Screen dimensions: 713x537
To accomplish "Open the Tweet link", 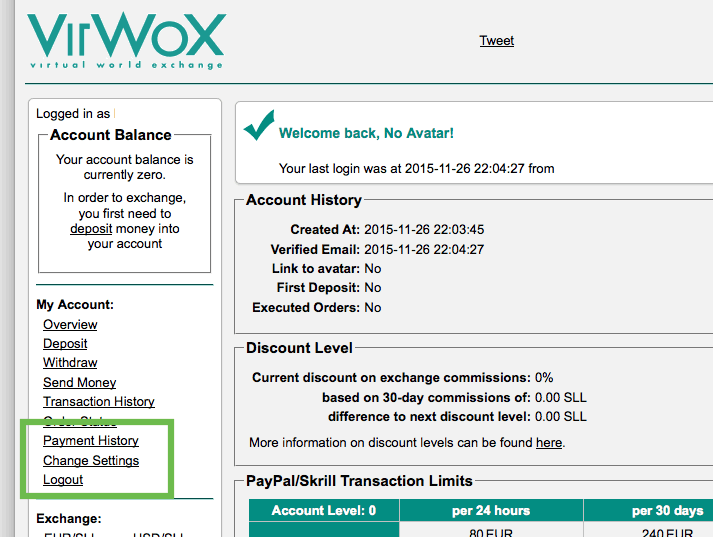I will 497,40.
